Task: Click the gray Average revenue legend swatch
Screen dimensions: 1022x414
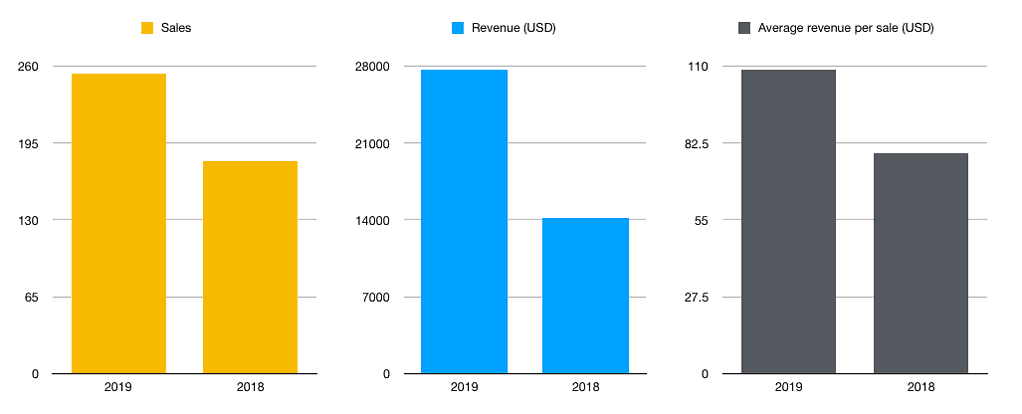Action: [744, 29]
